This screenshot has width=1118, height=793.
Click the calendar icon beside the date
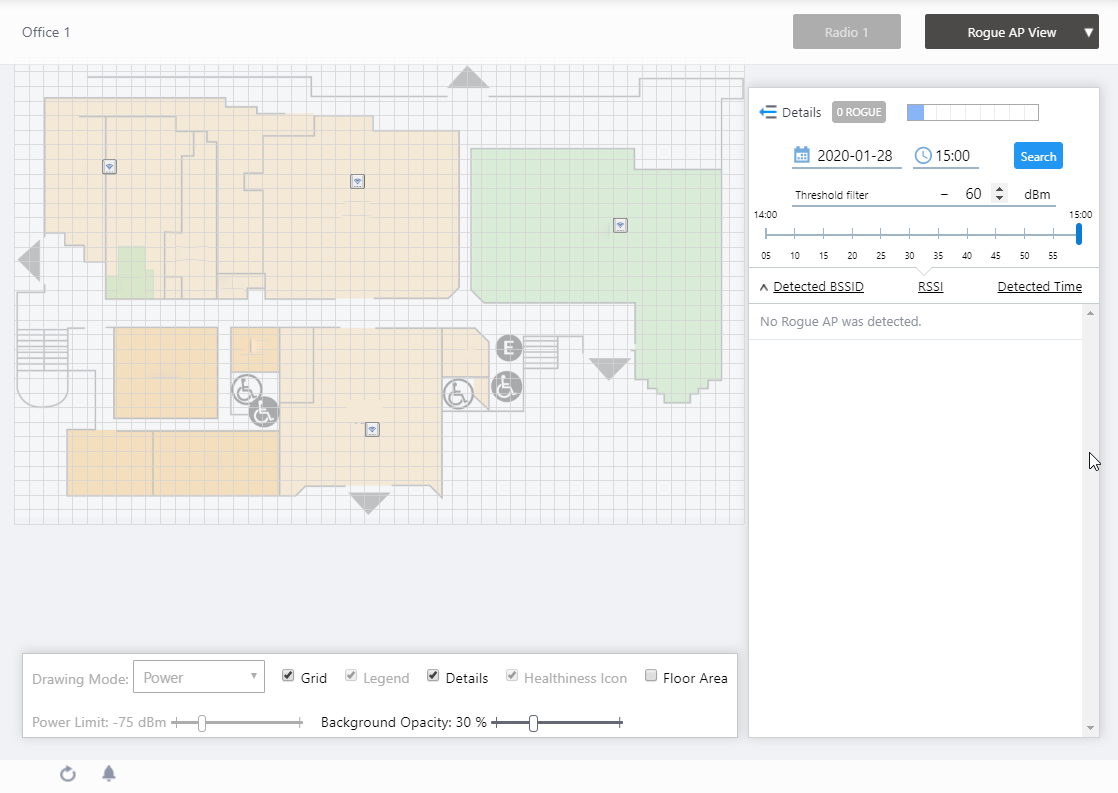pos(801,155)
